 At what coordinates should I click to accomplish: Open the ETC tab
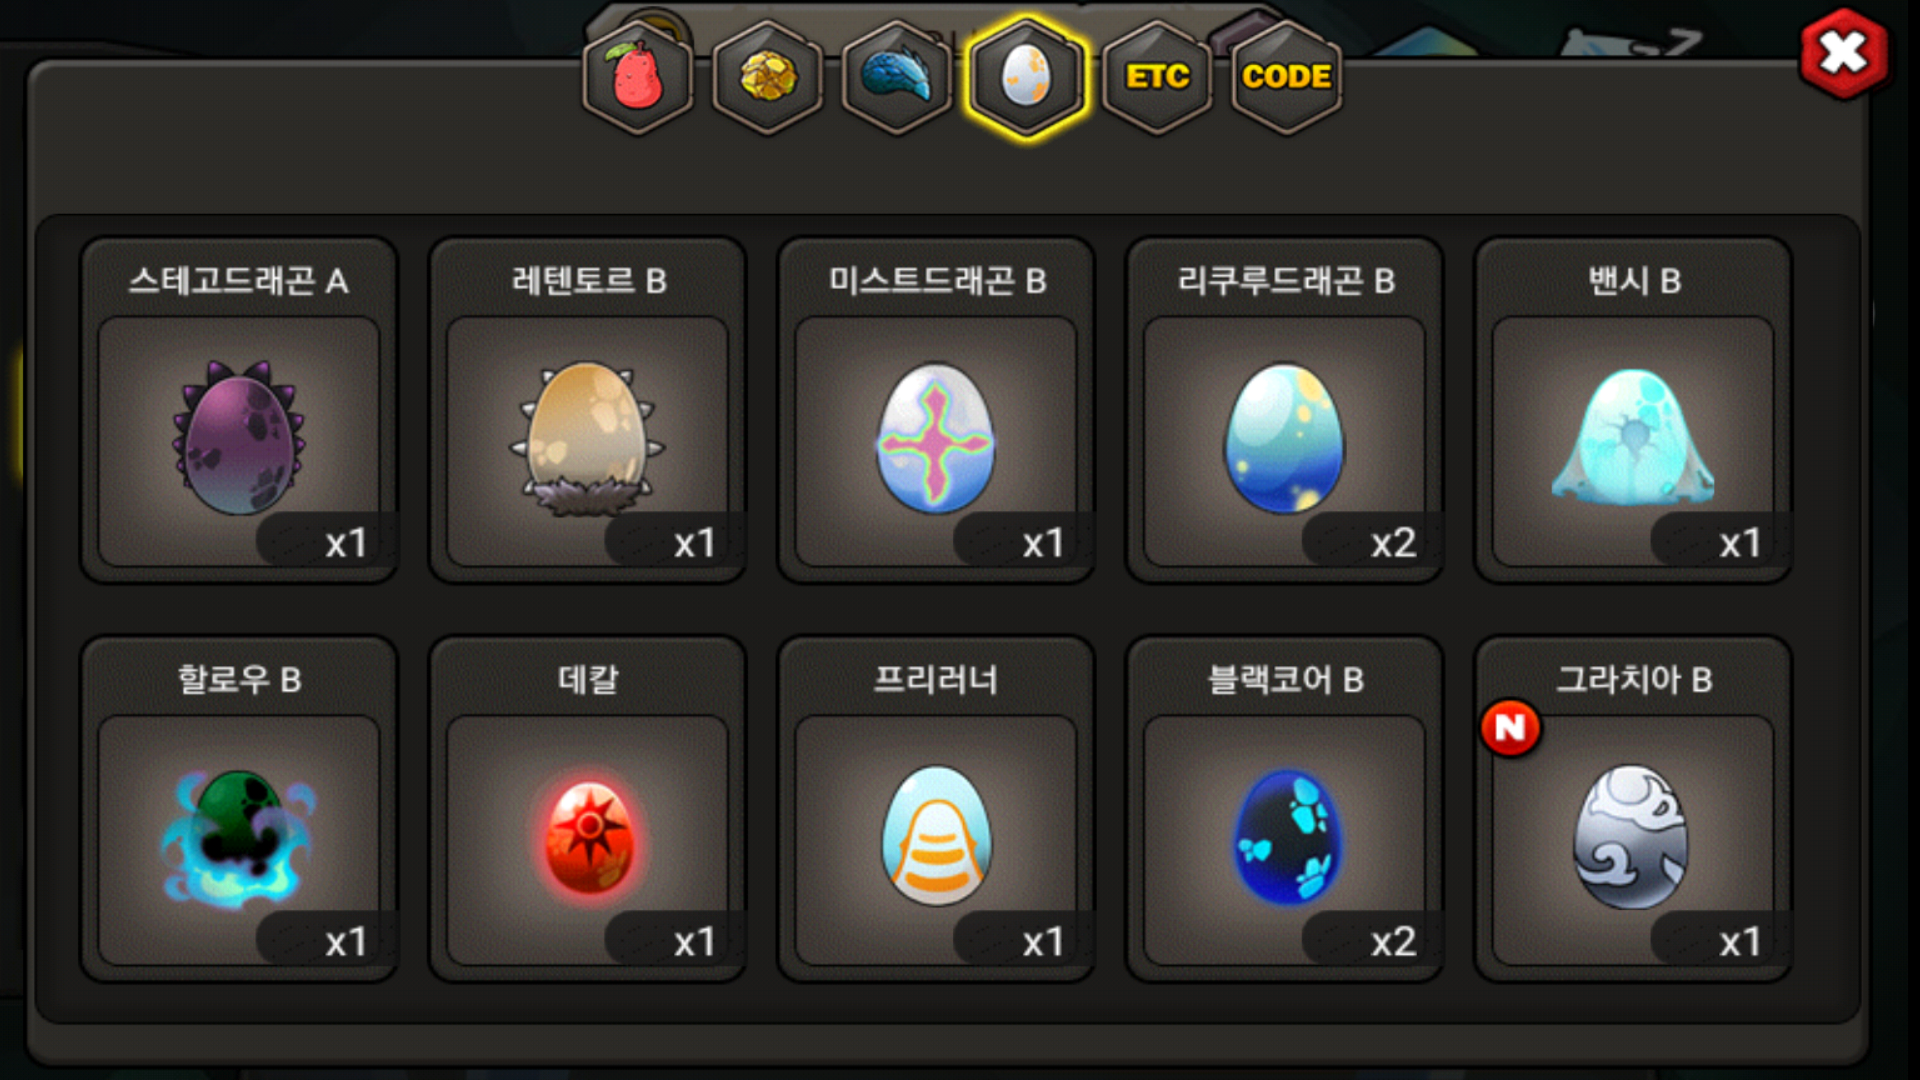tap(1157, 77)
